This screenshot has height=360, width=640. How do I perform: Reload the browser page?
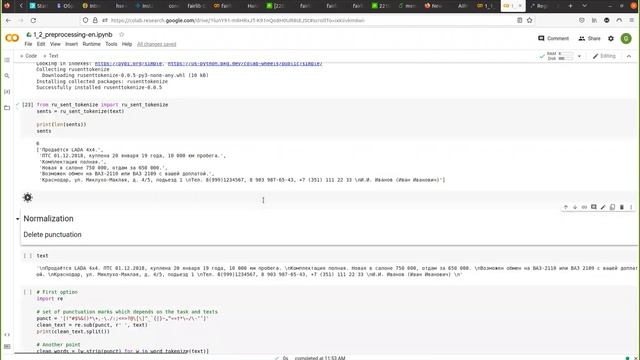point(33,20)
